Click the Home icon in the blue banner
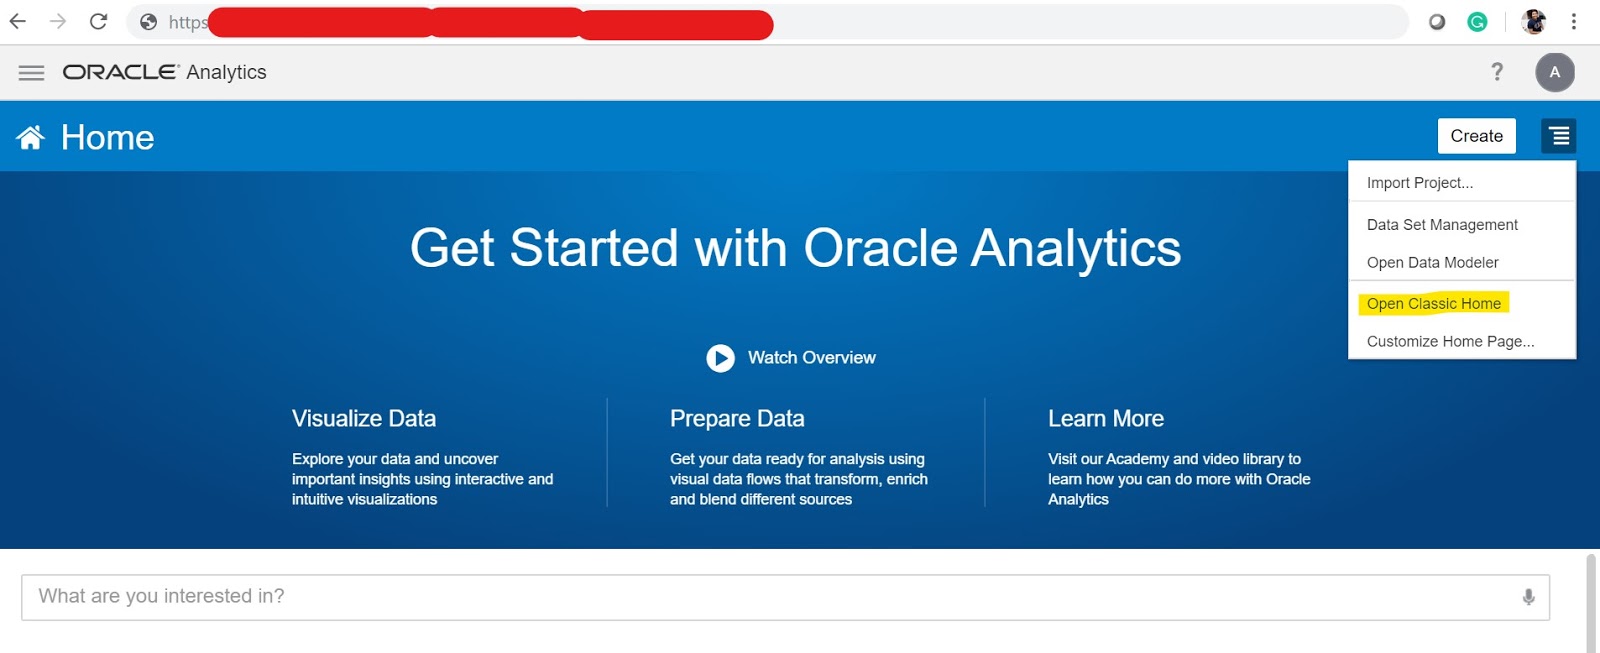 coord(29,136)
